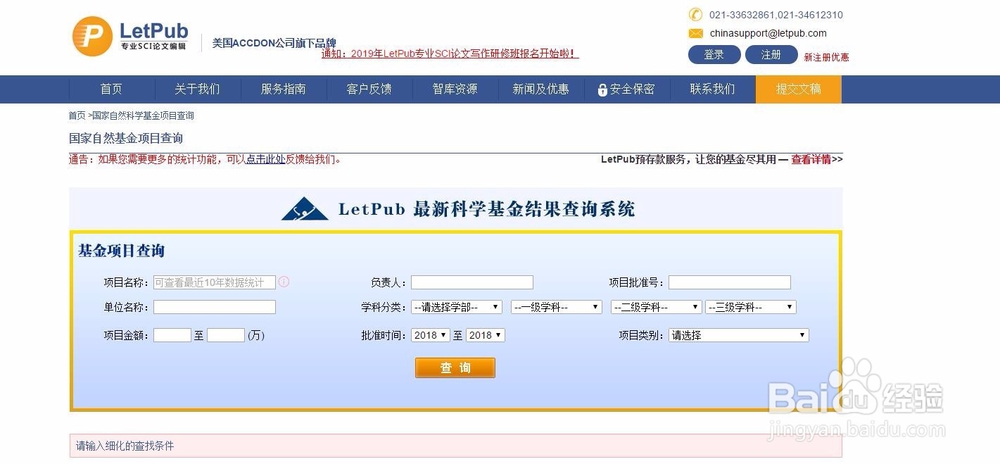Click the 新注册优惠 link

827,57
